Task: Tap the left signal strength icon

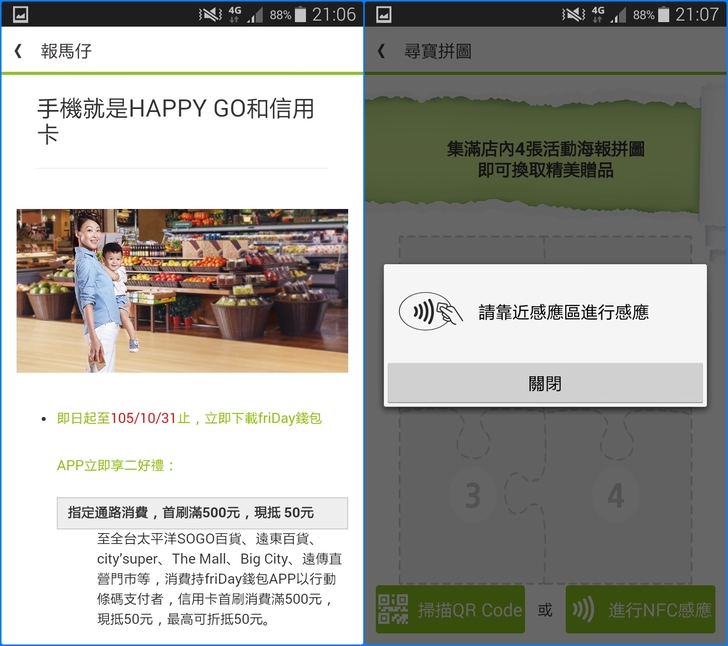Action: 255,16
